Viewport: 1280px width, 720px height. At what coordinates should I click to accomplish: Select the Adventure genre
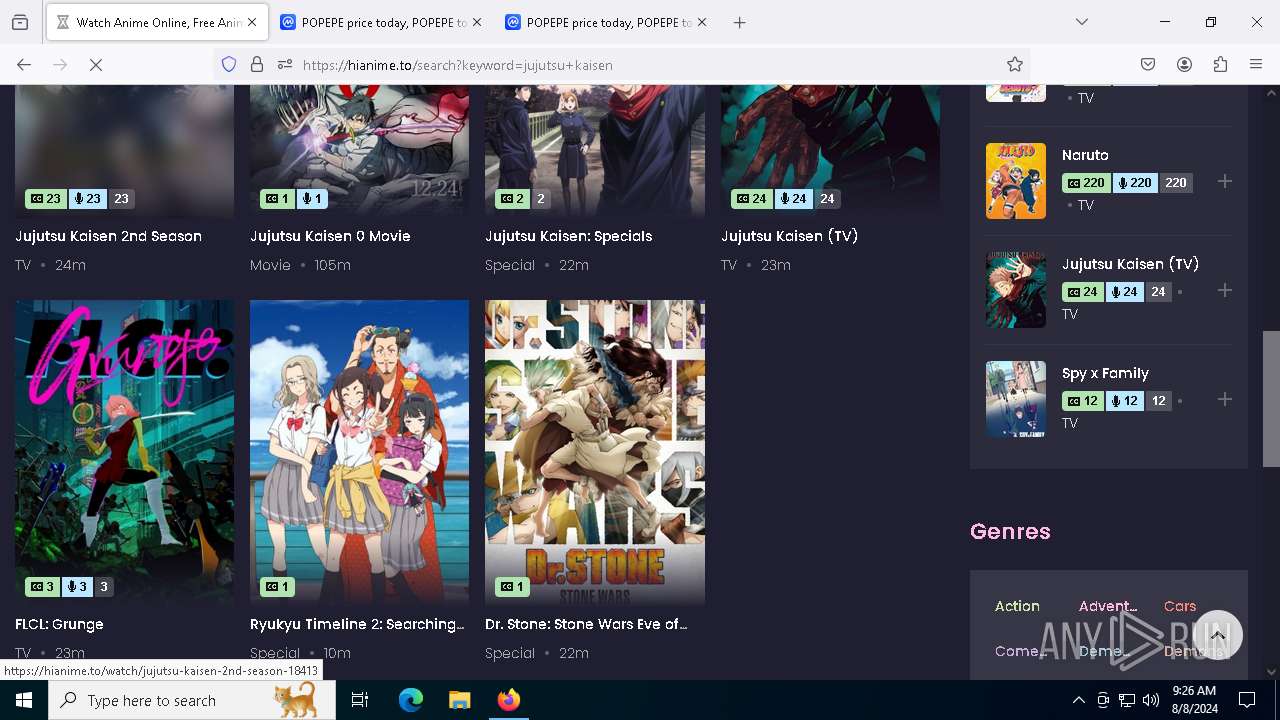1107,606
